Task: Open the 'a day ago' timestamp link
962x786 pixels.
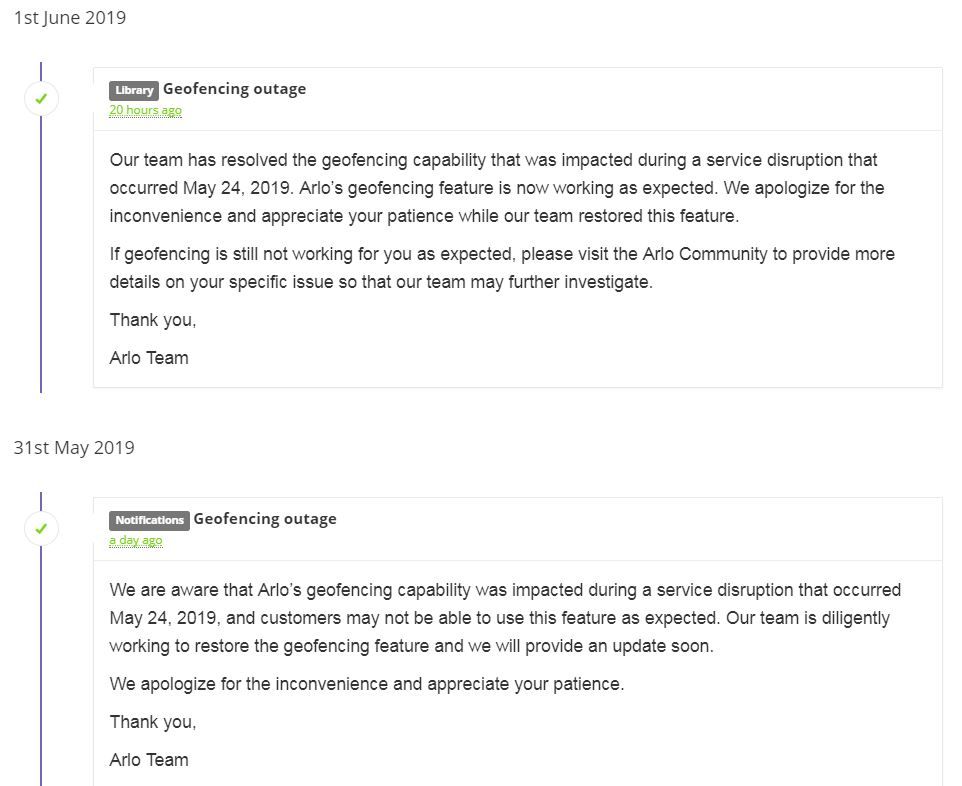Action: [136, 541]
